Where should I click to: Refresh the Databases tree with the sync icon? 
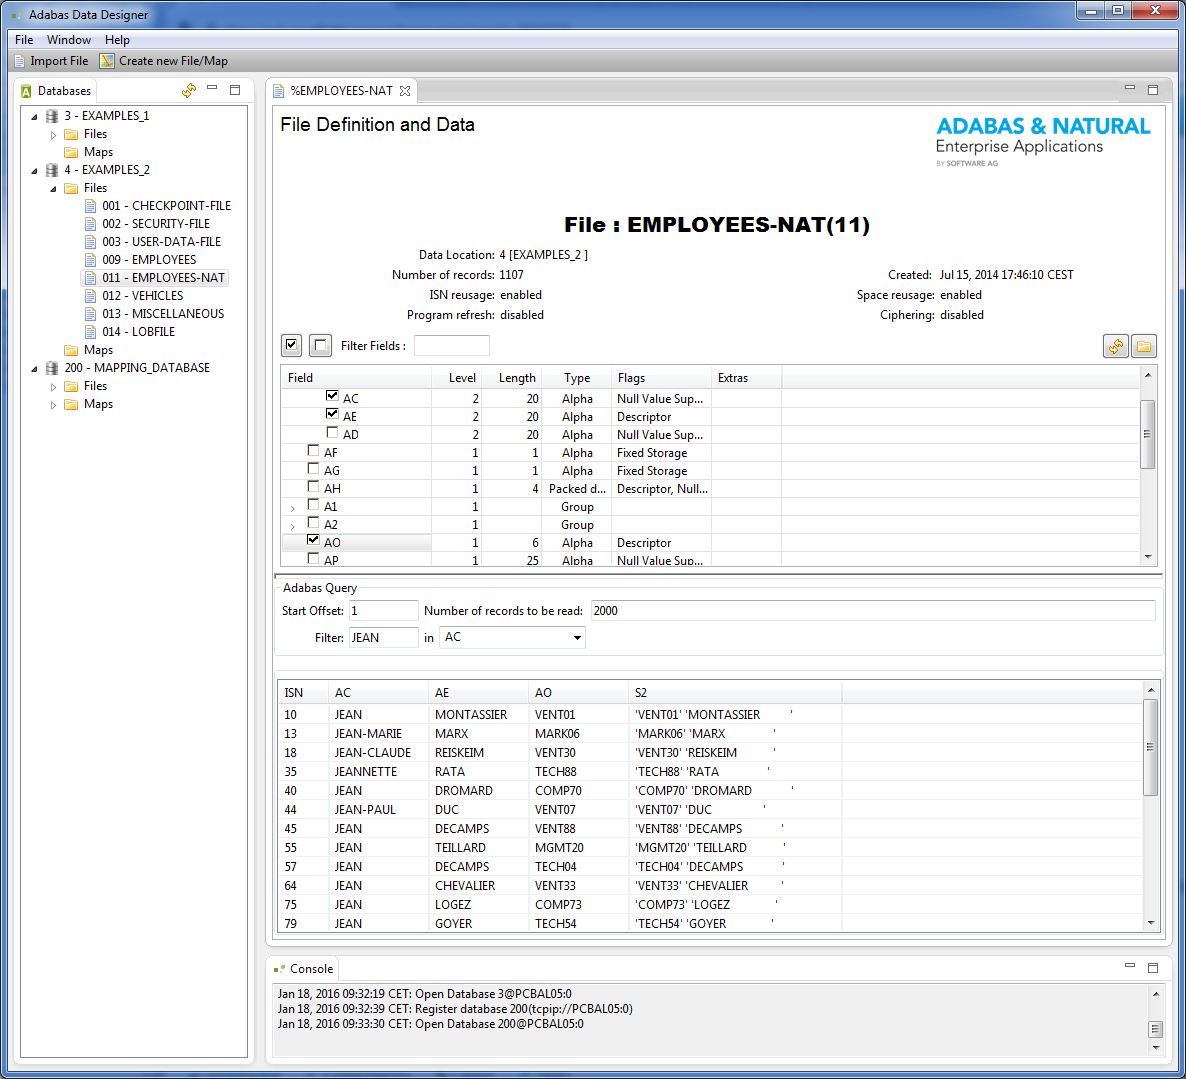coord(188,90)
